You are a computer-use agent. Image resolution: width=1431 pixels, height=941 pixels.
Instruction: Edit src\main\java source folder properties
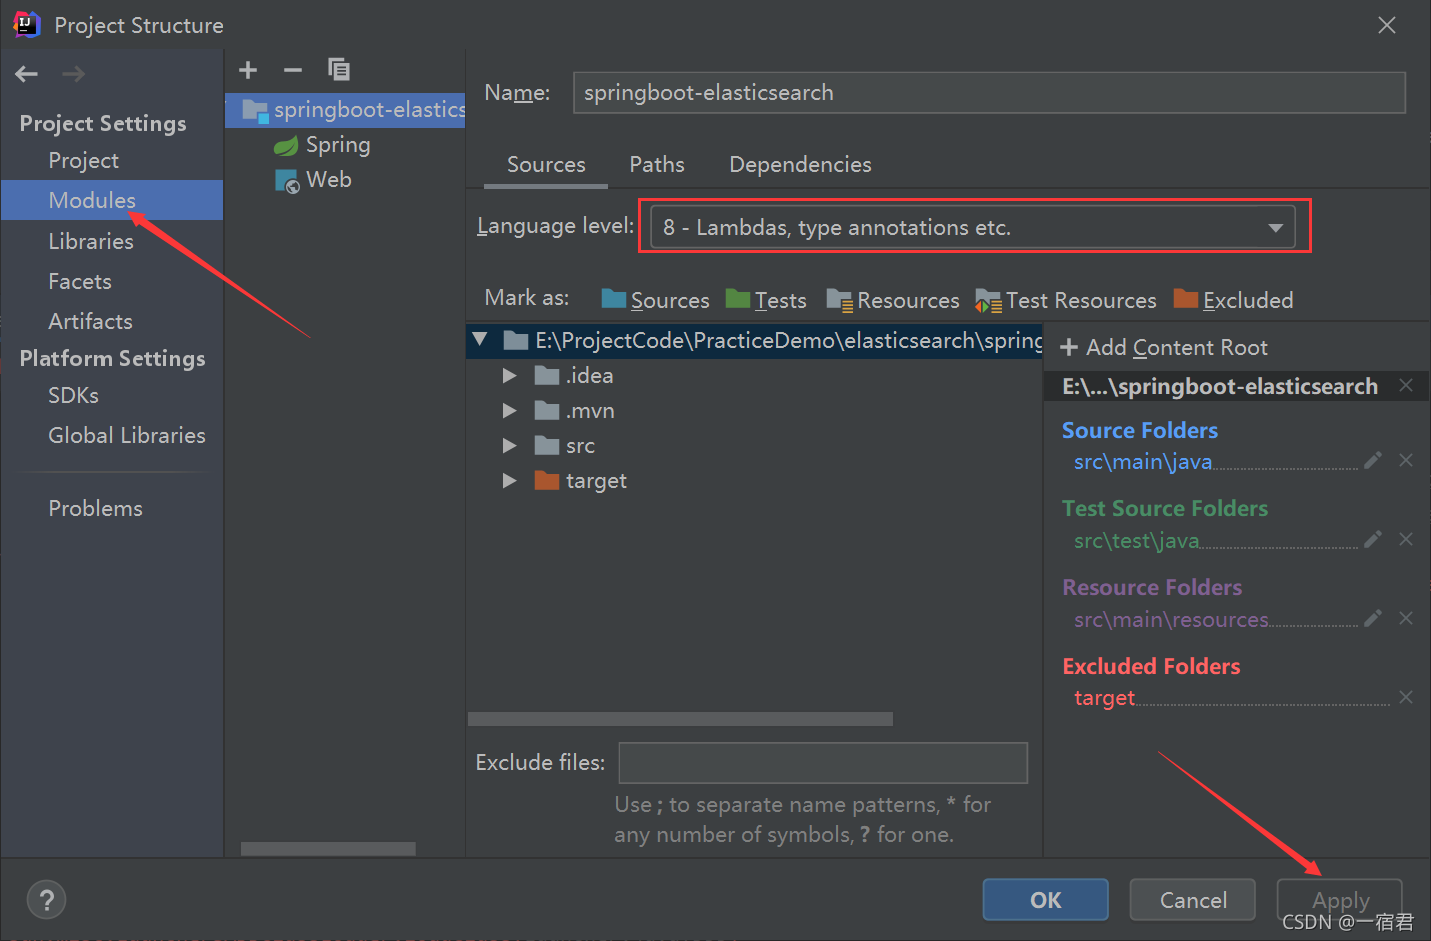click(1373, 460)
